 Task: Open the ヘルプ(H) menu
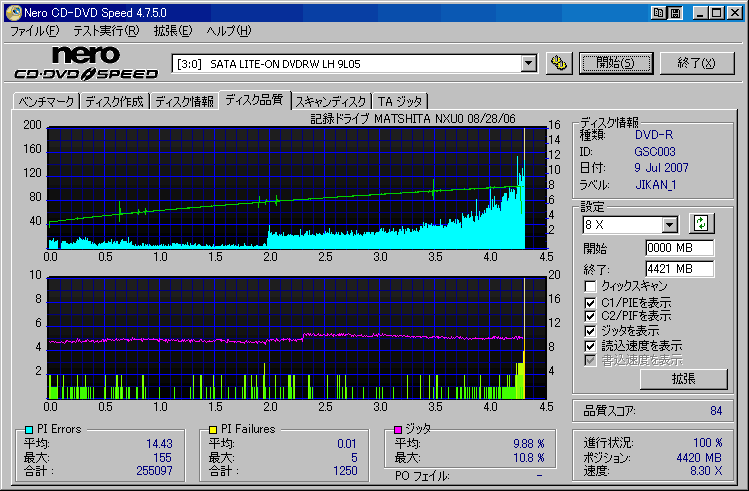tap(228, 31)
